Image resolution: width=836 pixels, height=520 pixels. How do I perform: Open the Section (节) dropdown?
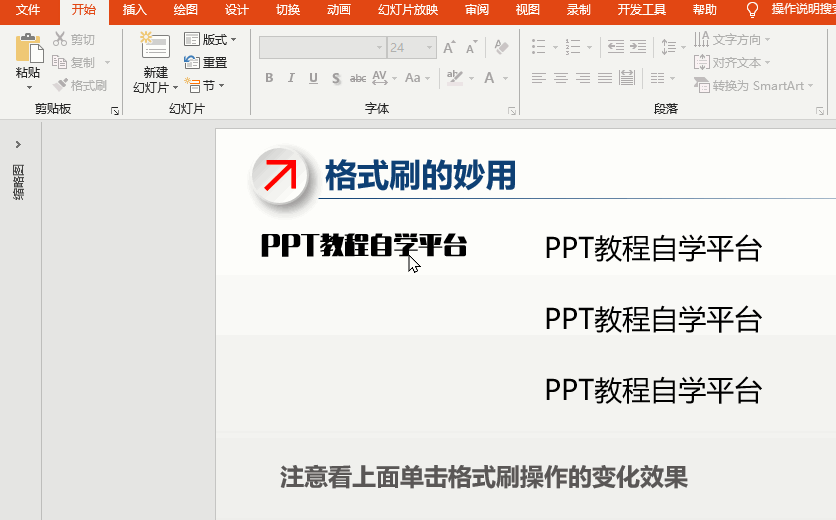click(205, 85)
